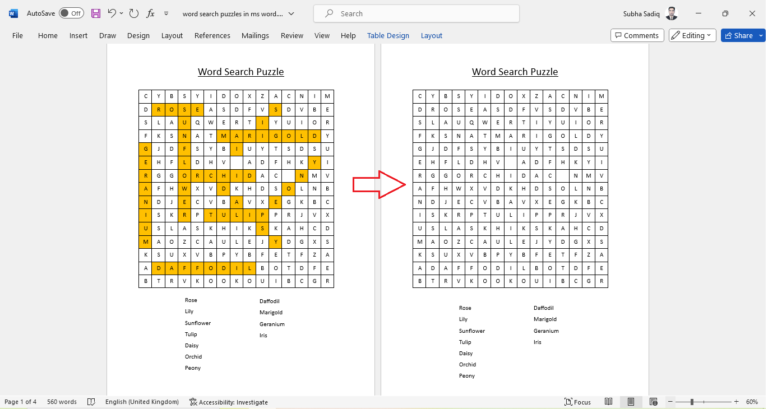Switch to Read Mode view icon
The height and width of the screenshot is (409, 768).
pos(608,402)
